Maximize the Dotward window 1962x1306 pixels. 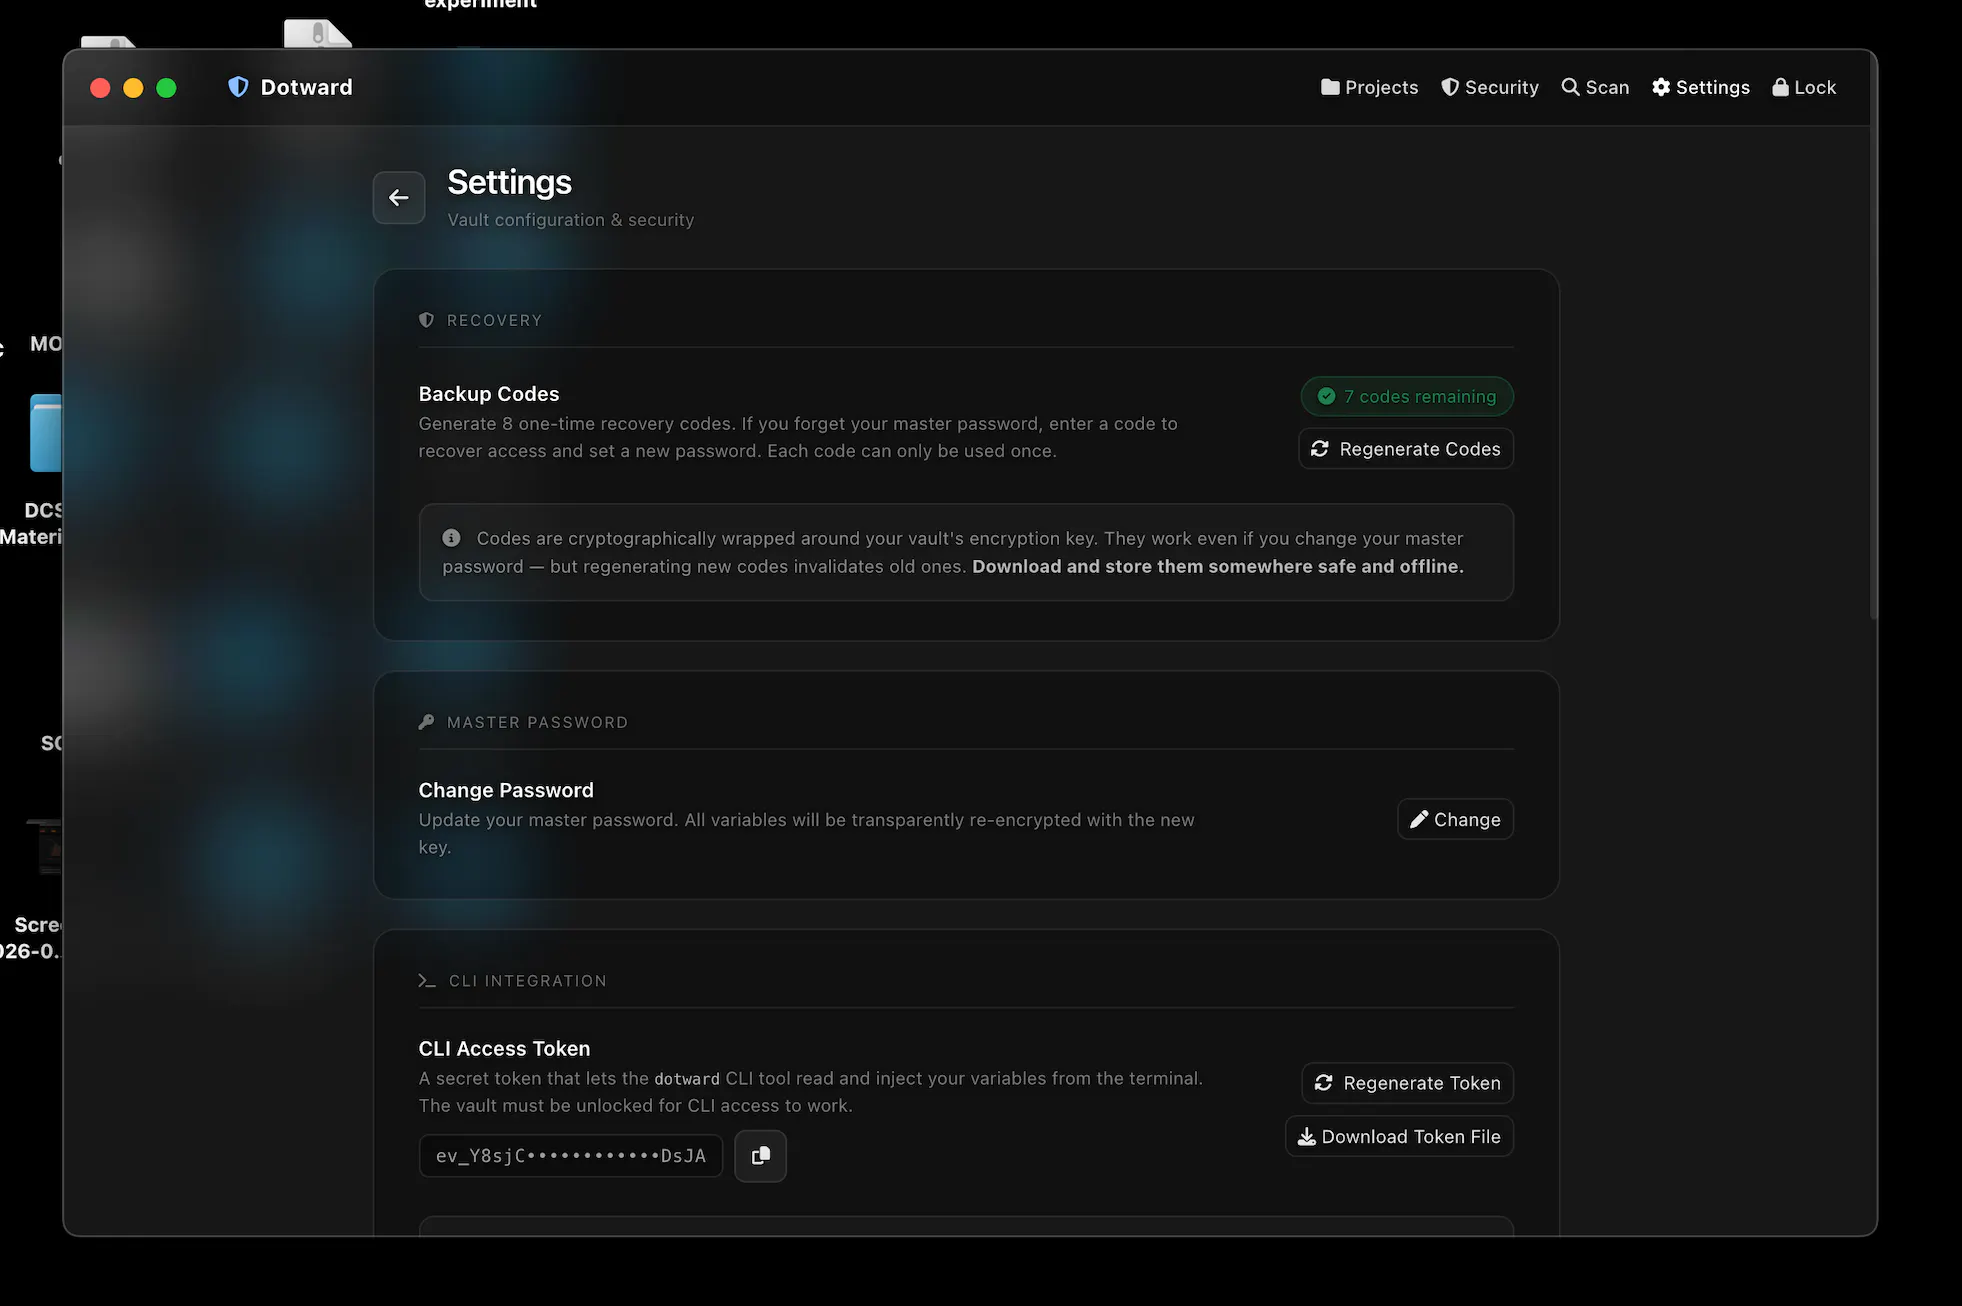point(167,88)
